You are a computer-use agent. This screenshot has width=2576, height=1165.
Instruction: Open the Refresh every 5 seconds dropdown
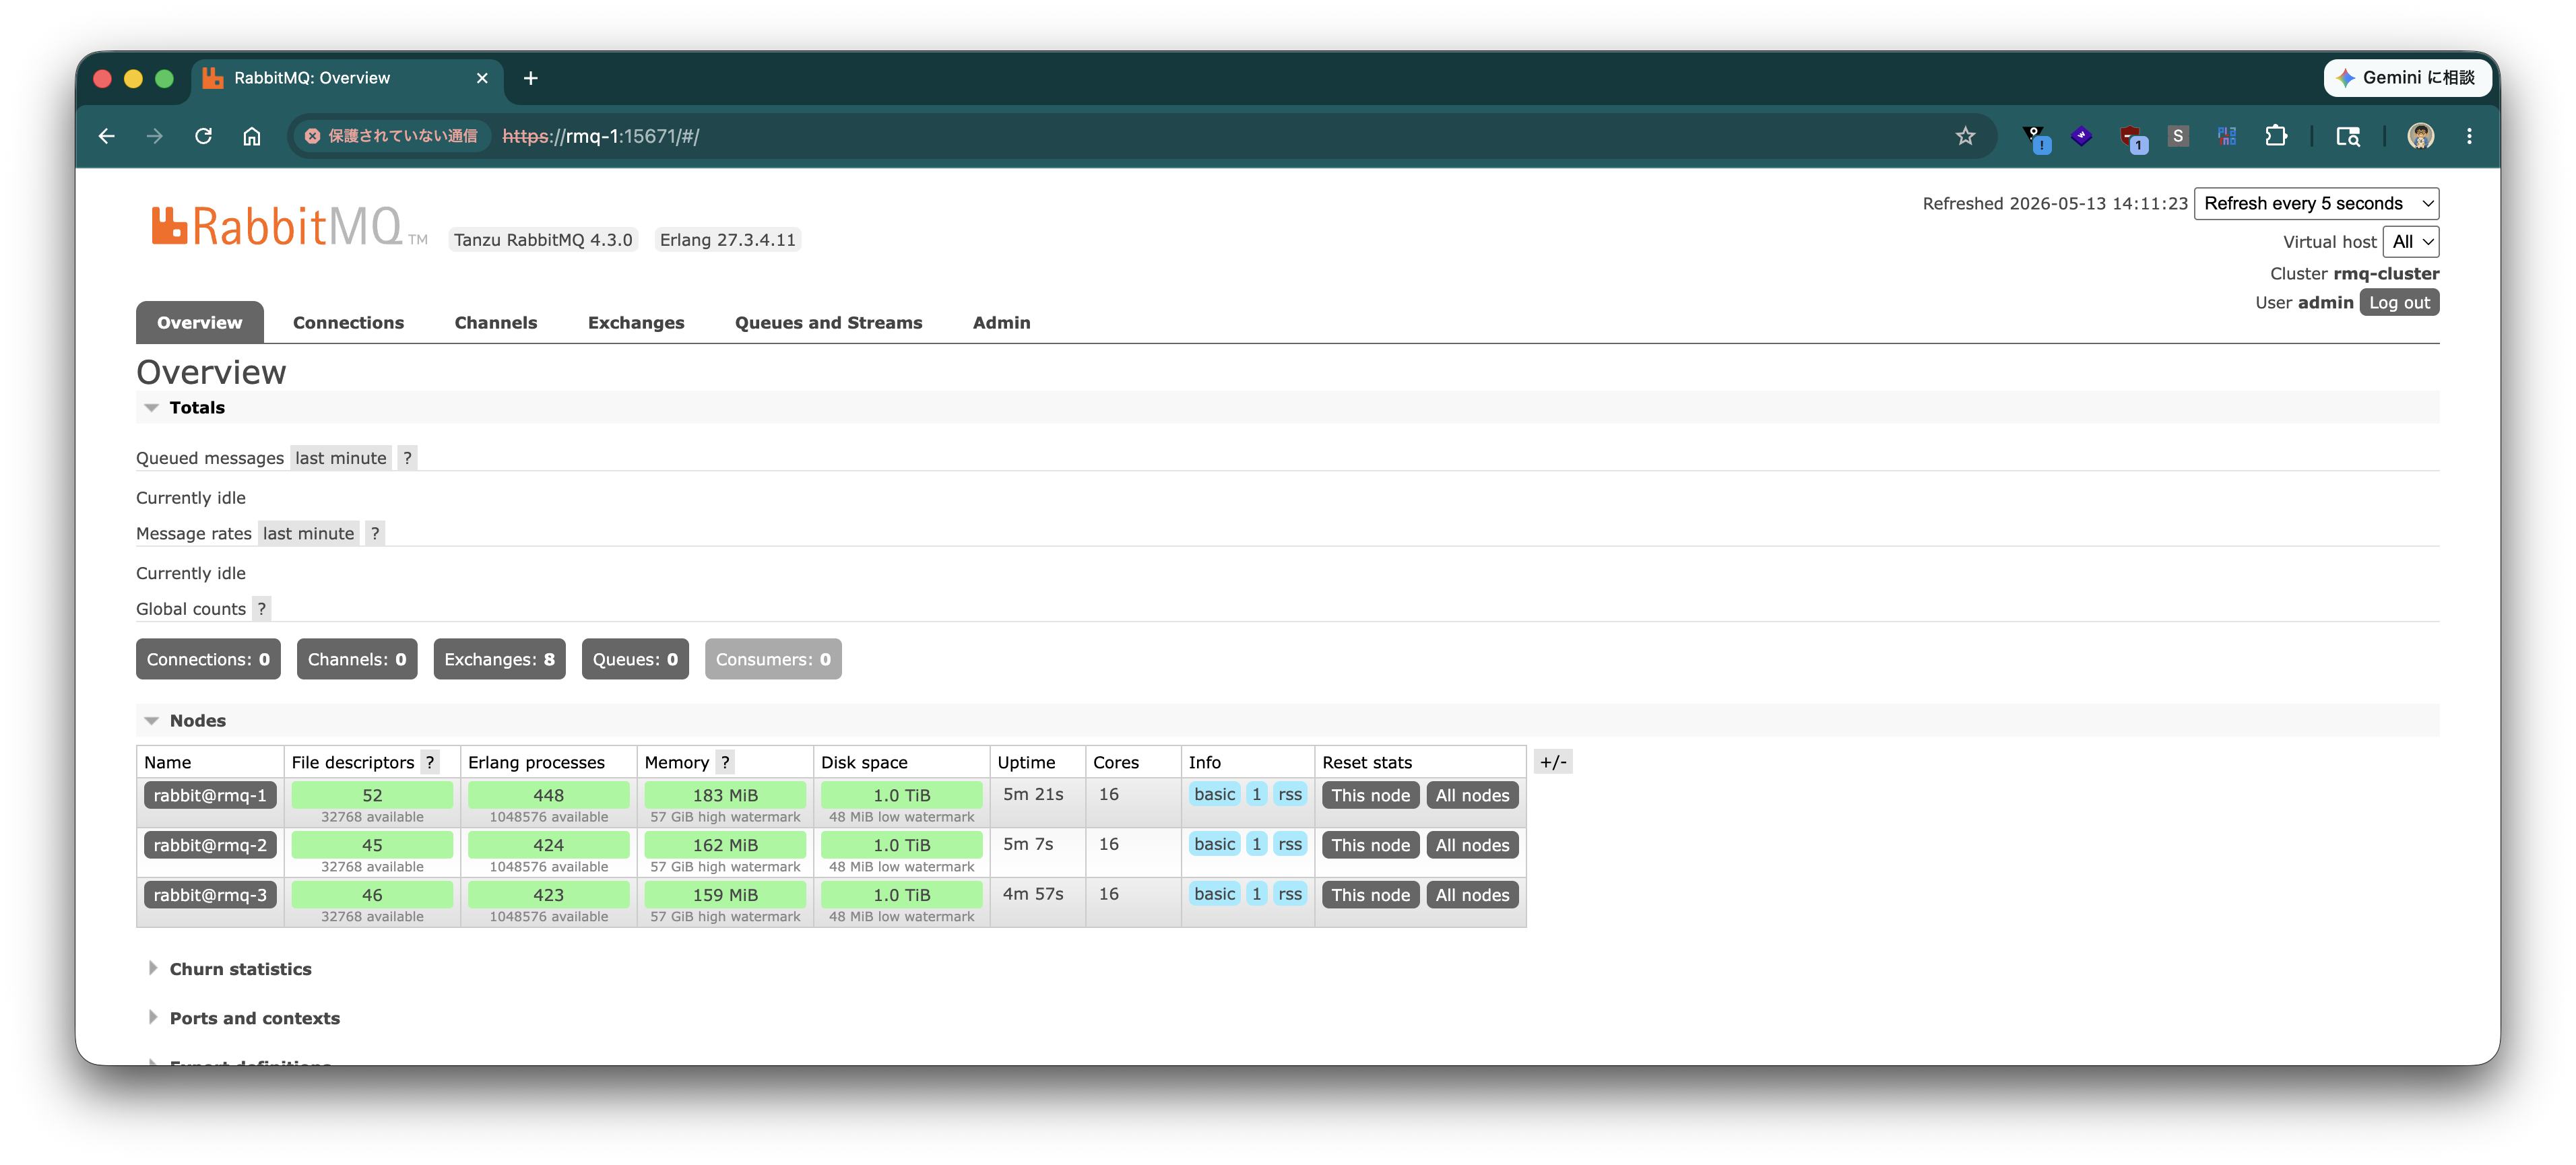pyautogui.click(x=2316, y=204)
